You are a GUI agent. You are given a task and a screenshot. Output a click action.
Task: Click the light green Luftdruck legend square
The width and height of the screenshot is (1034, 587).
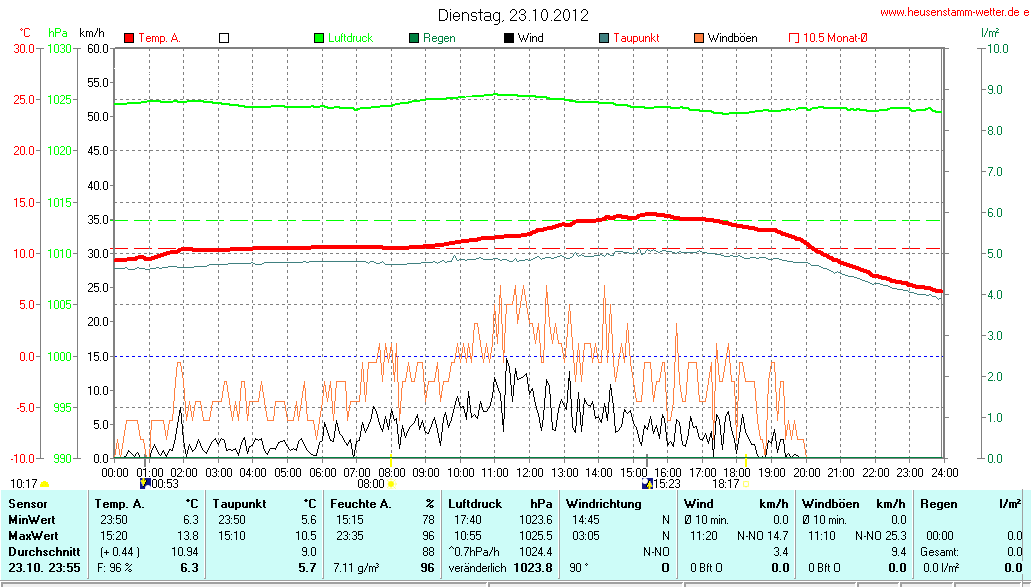pos(320,38)
